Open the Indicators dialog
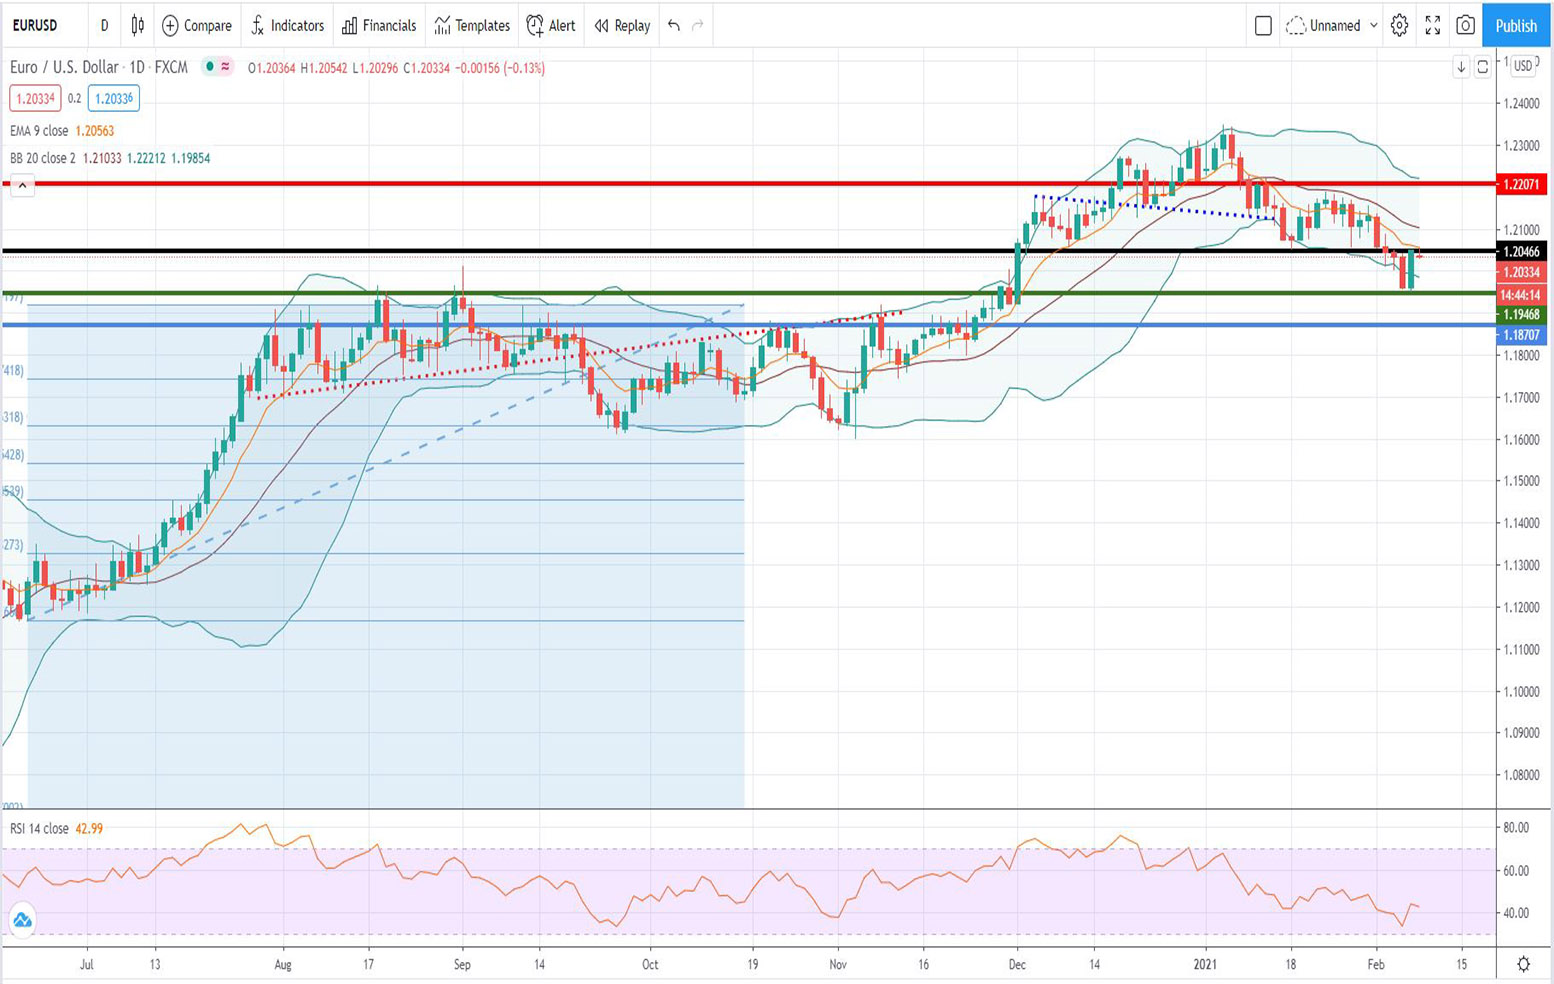This screenshot has width=1554, height=984. coord(287,25)
